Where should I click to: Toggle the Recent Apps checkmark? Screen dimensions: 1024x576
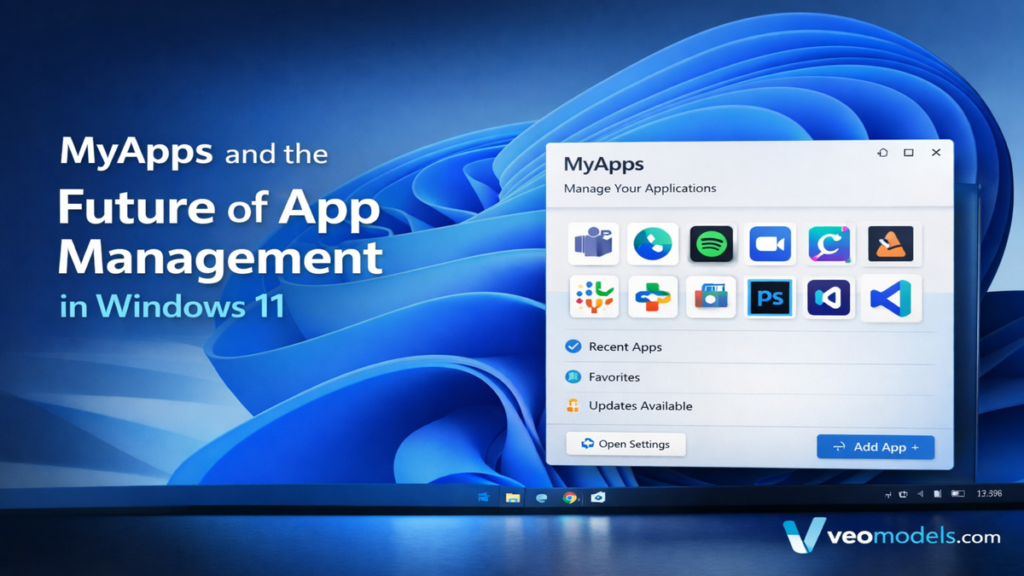point(572,346)
